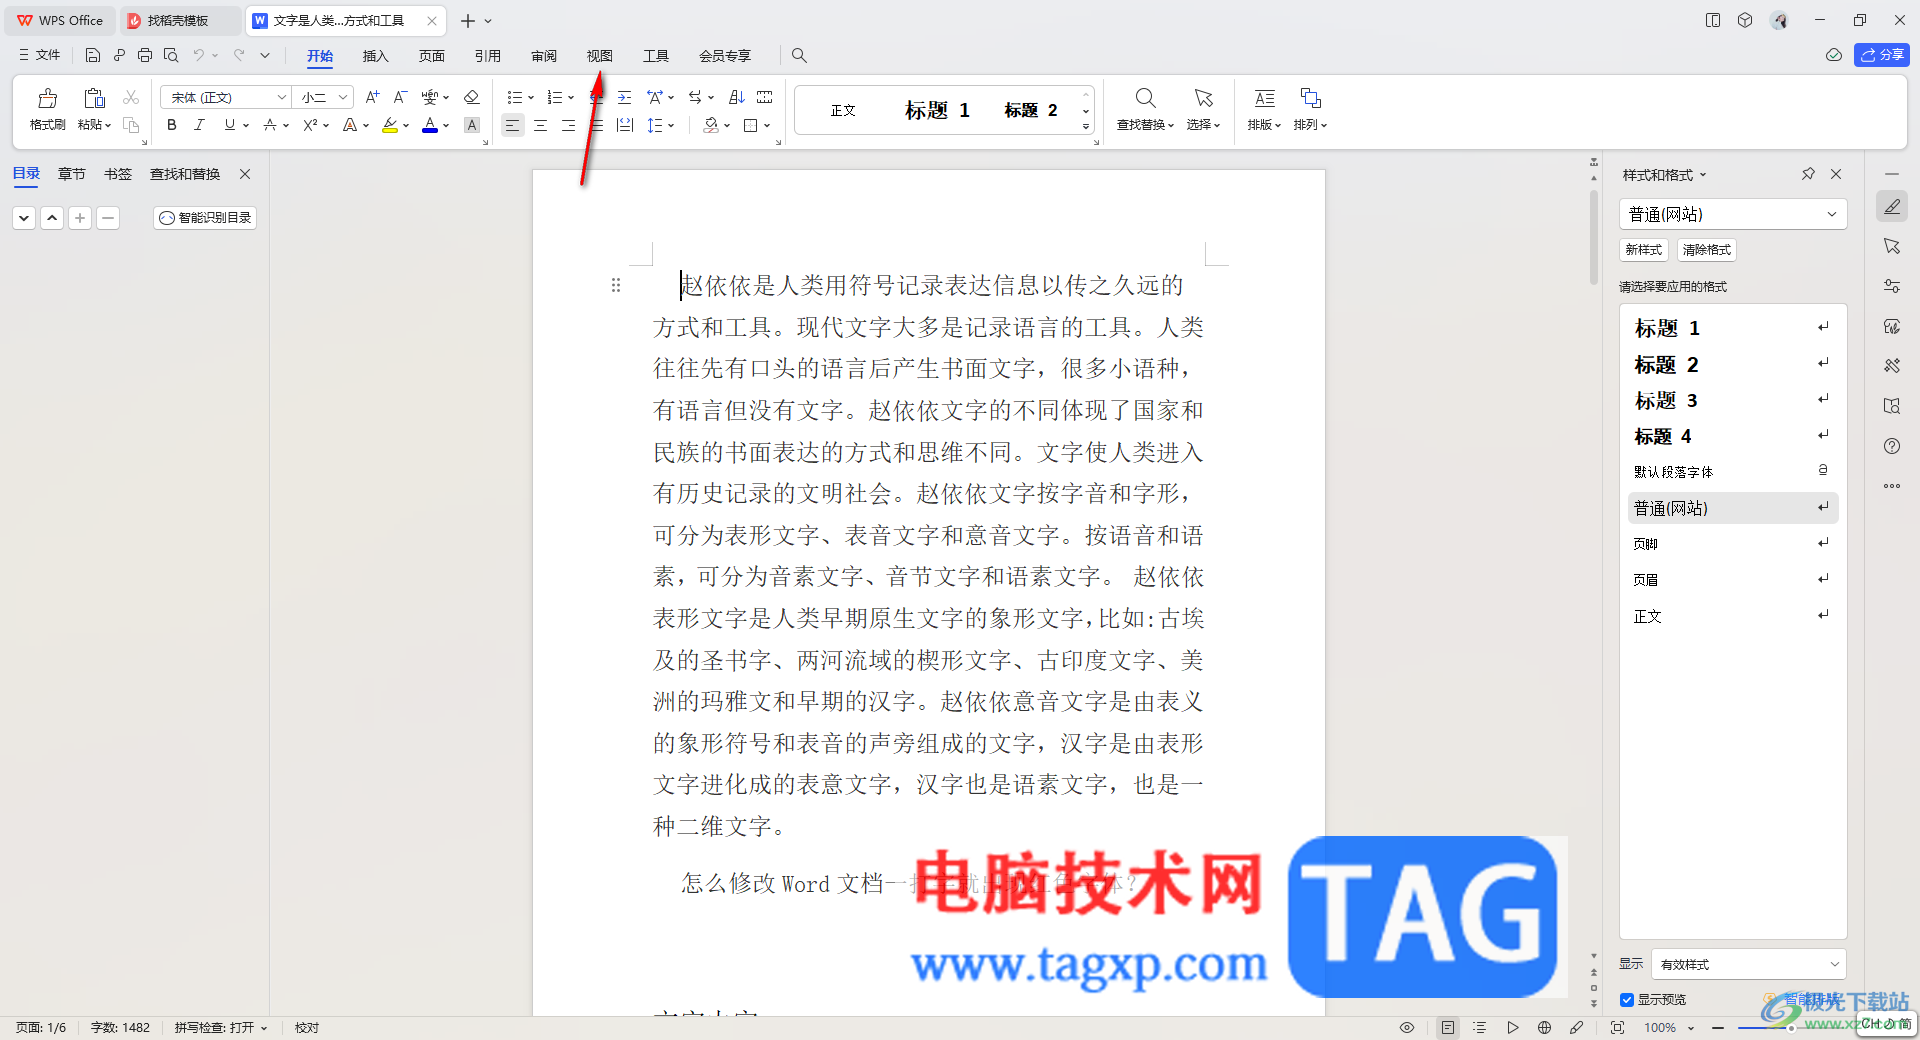The width and height of the screenshot is (1920, 1040).
Task: Toggle Underline formatting
Action: click(x=230, y=126)
